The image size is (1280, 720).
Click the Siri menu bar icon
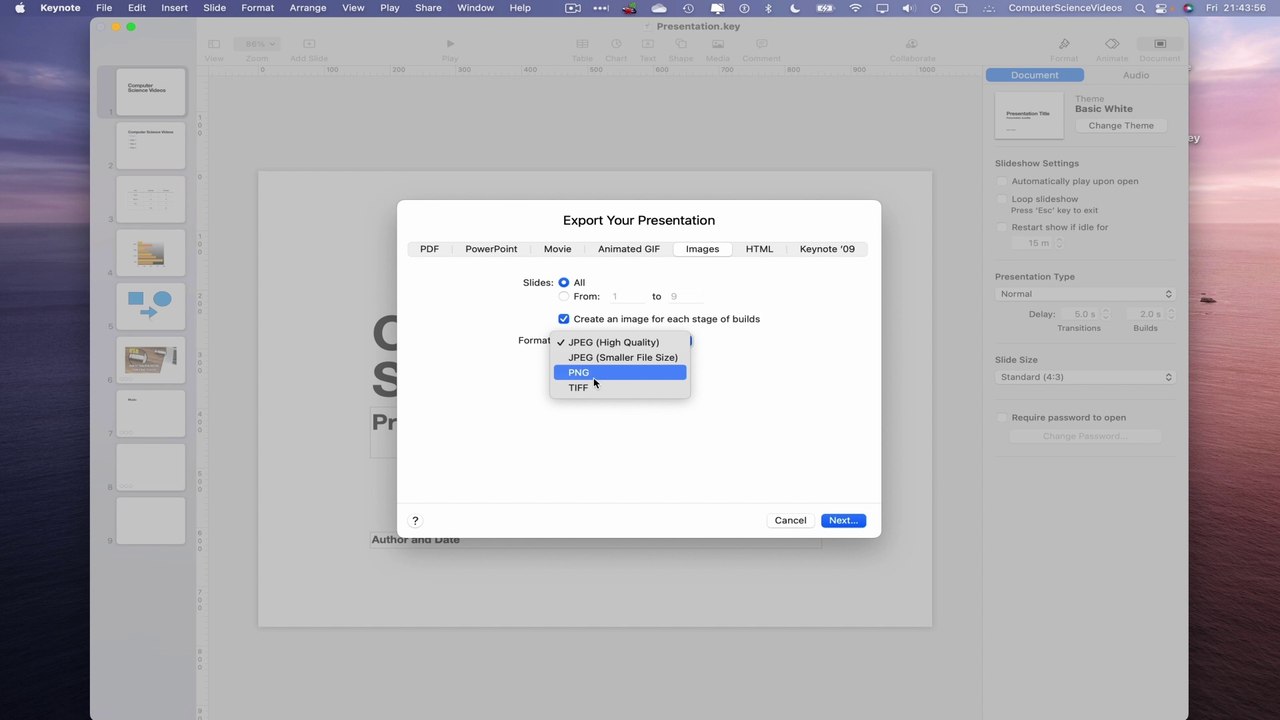pos(1188,8)
